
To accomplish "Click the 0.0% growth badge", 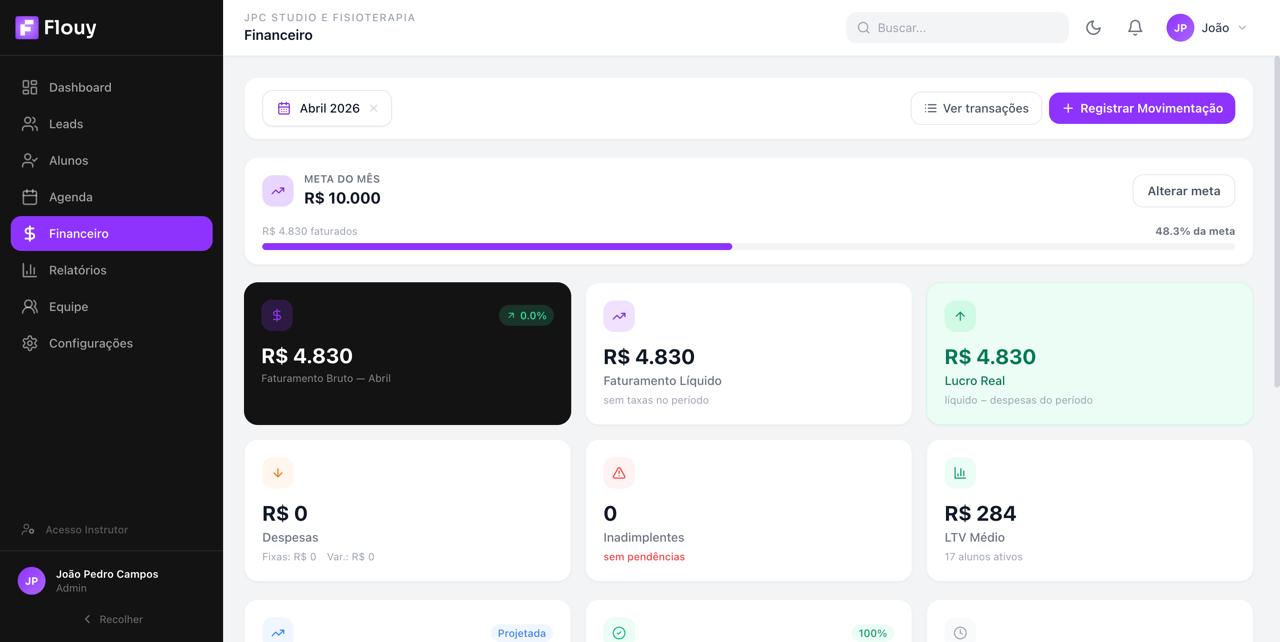I will coord(526,315).
